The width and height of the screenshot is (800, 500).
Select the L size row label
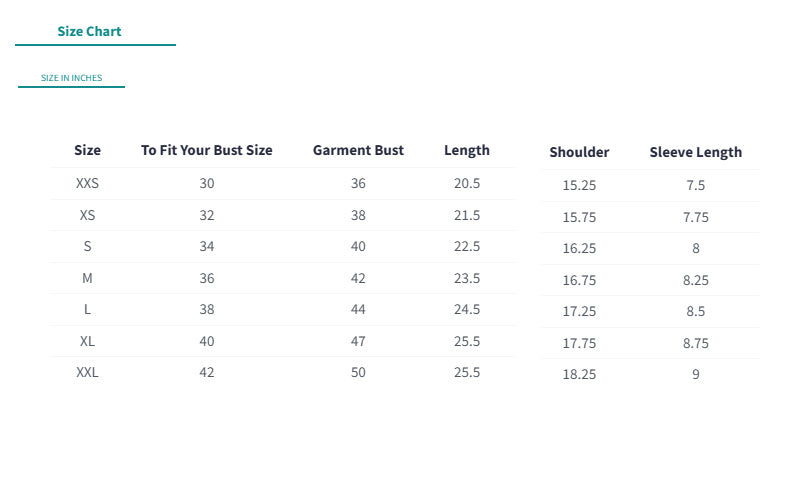point(87,310)
